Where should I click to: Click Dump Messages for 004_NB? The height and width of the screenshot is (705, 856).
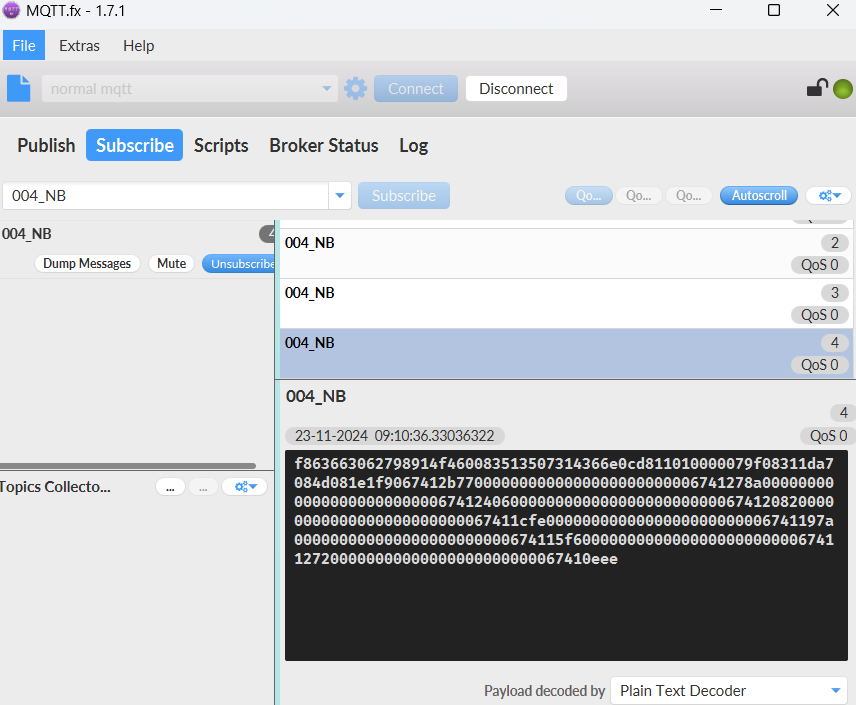click(87, 264)
